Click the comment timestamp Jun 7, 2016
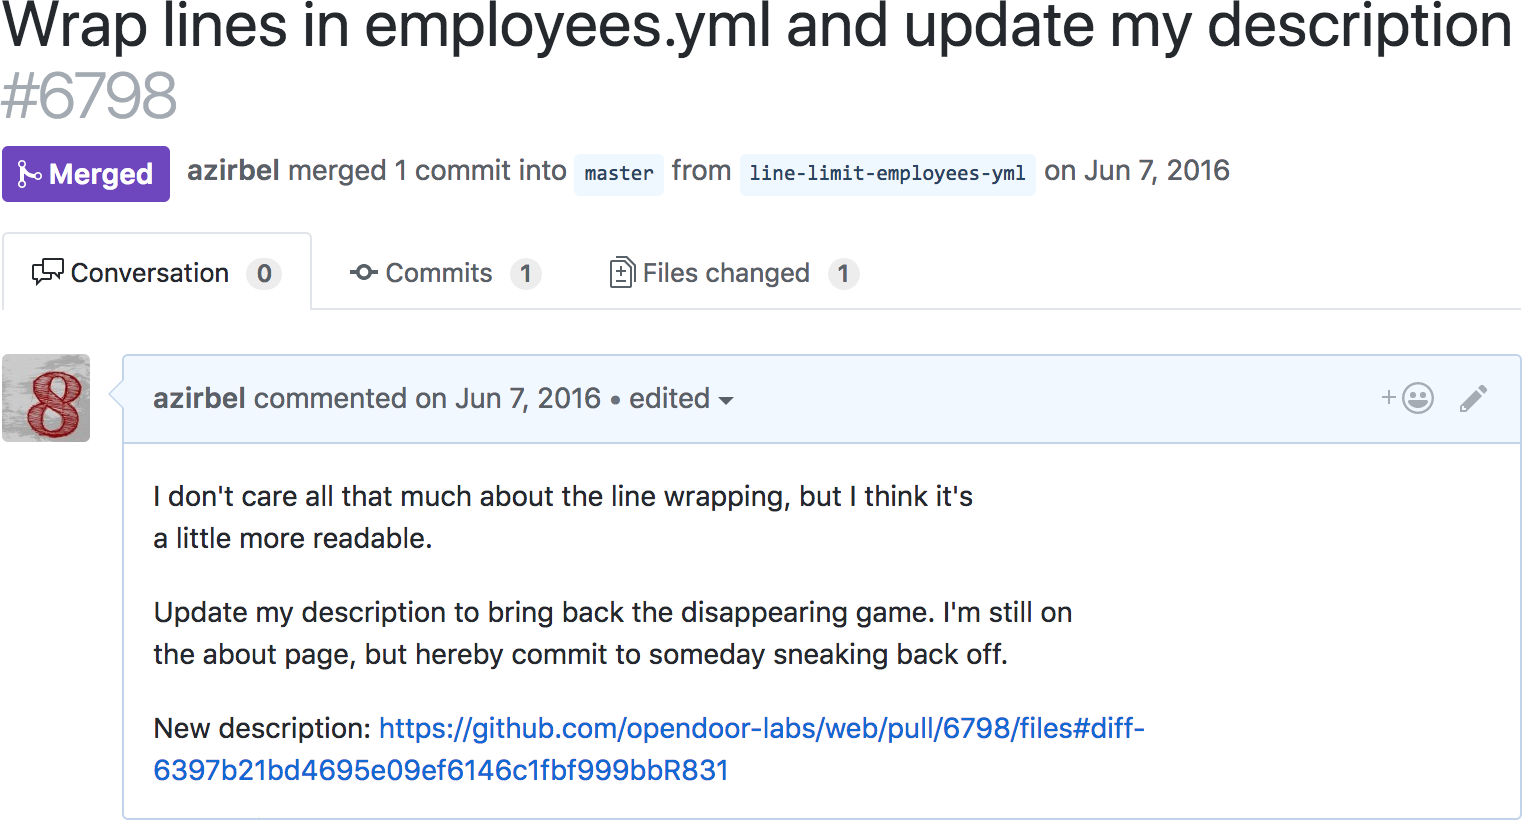This screenshot has height=820, width=1522. coord(527,398)
